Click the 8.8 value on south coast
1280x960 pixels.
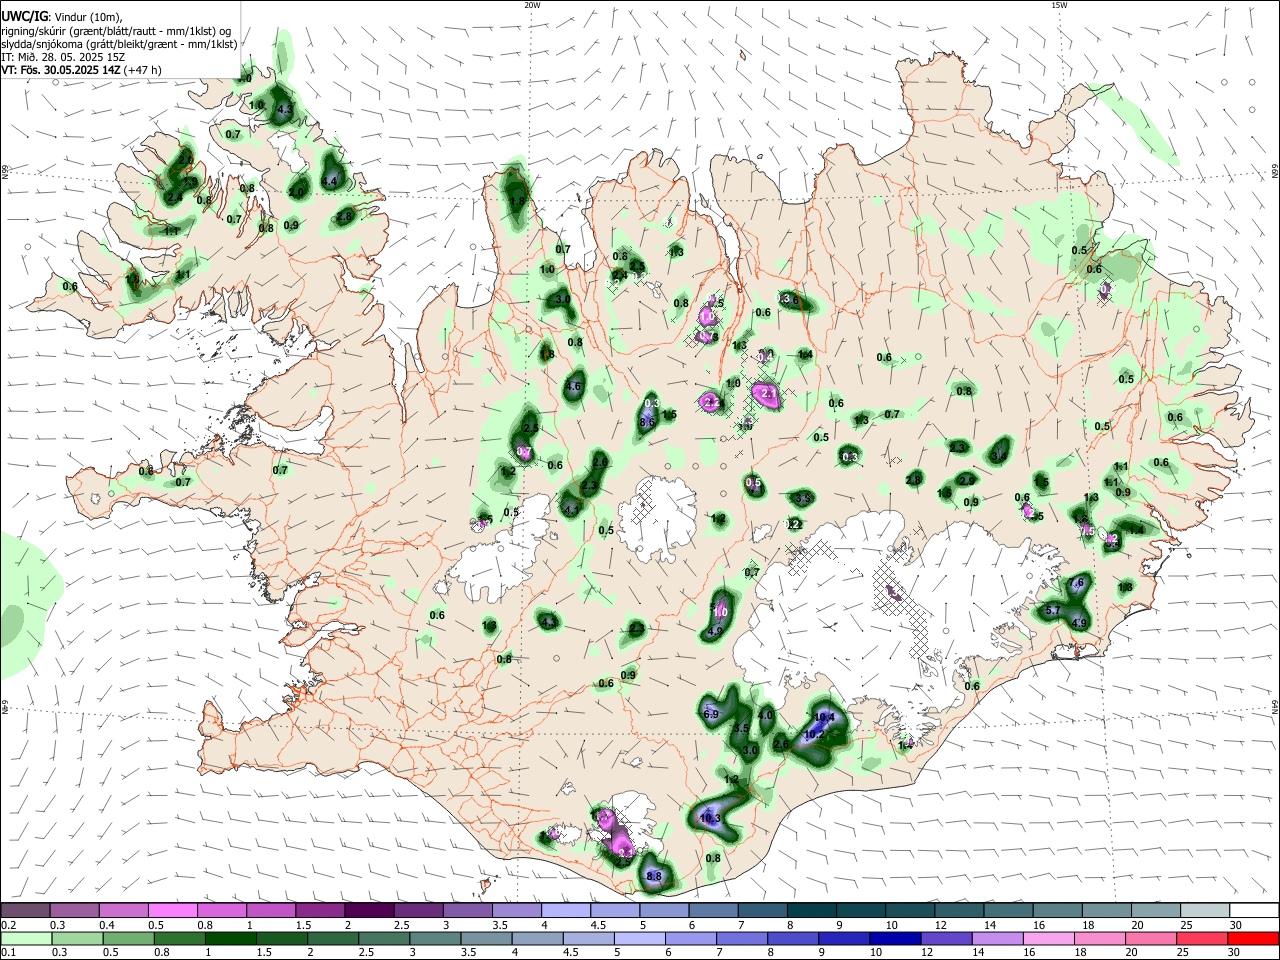(654, 876)
